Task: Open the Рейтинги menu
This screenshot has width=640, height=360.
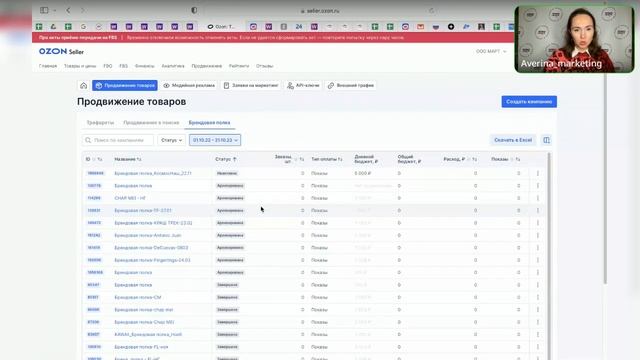Action: 239,66
